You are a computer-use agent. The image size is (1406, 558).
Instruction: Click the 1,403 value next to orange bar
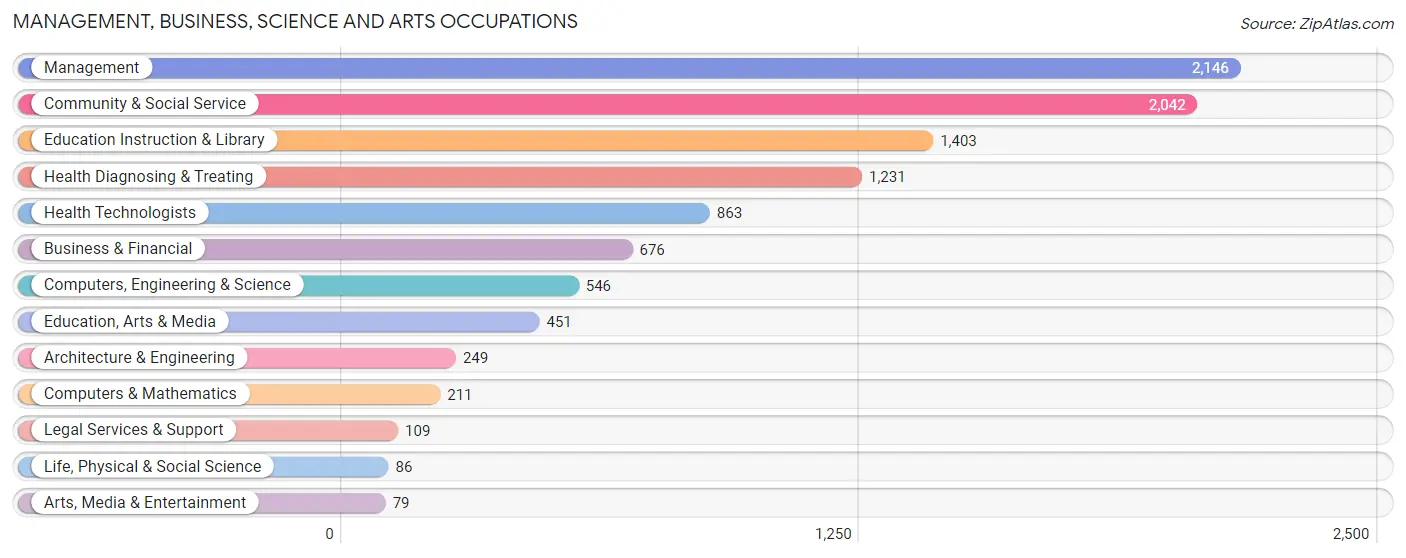click(x=958, y=141)
